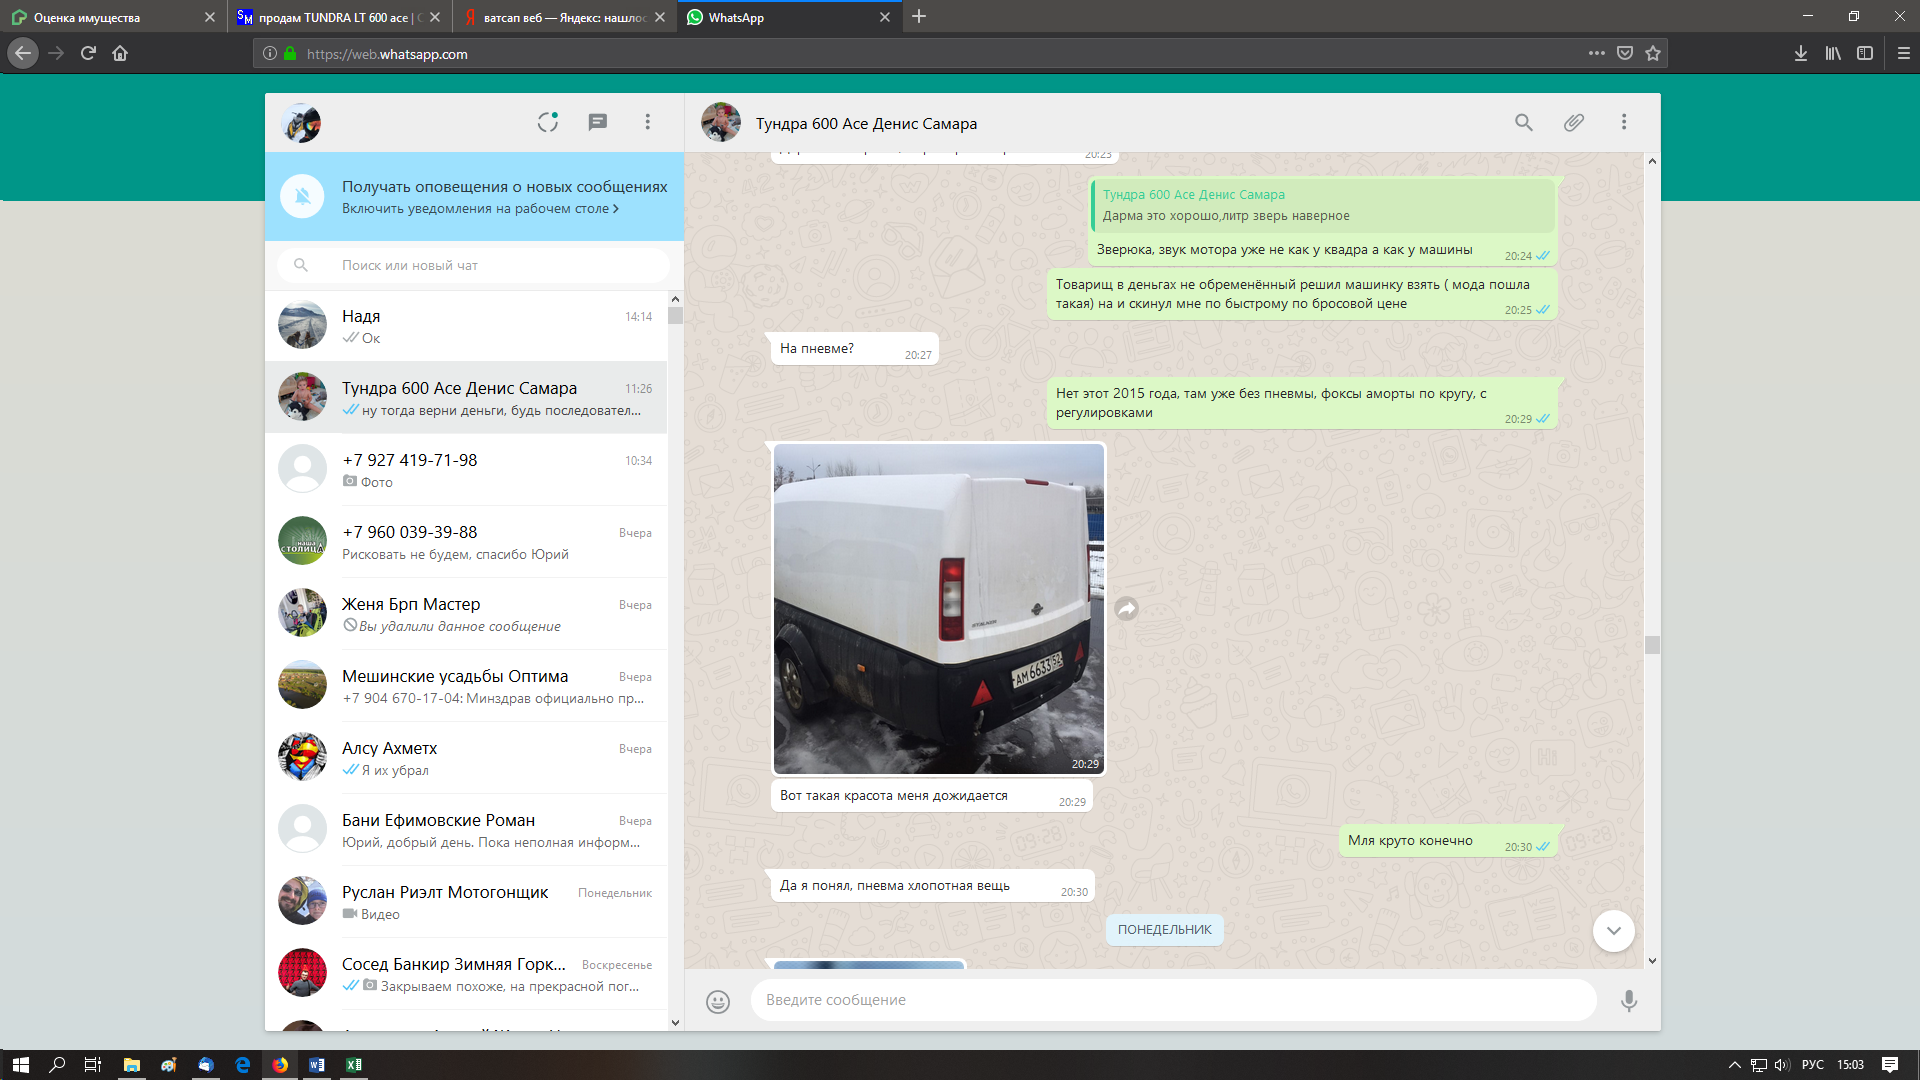Image resolution: width=1920 pixels, height=1080 pixels.
Task: View site info via green padlock
Action: (290, 54)
